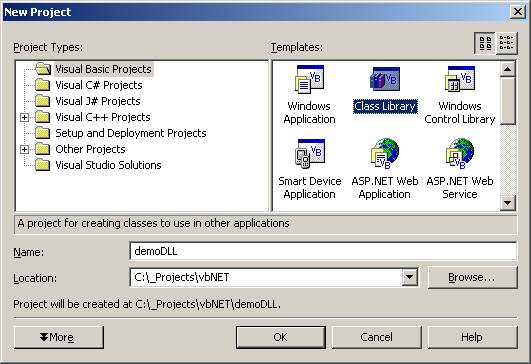This screenshot has width=531, height=364.
Task: Expand the Visual C++ Projects node
Action: tap(24, 117)
